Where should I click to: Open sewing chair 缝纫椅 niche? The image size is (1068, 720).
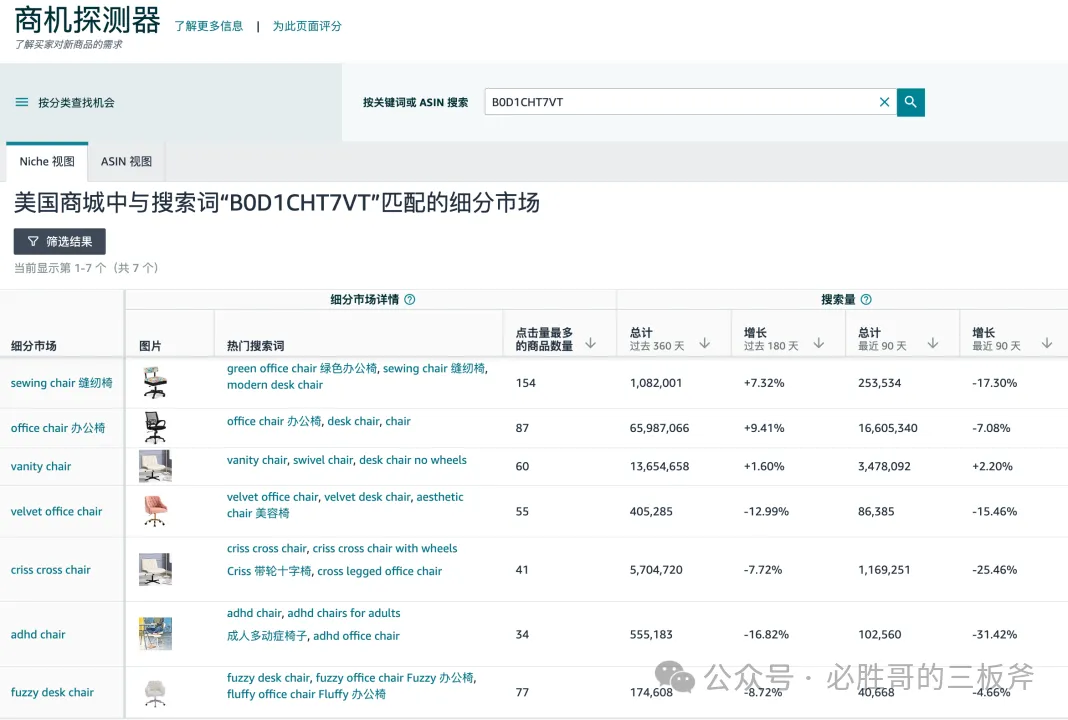click(61, 383)
